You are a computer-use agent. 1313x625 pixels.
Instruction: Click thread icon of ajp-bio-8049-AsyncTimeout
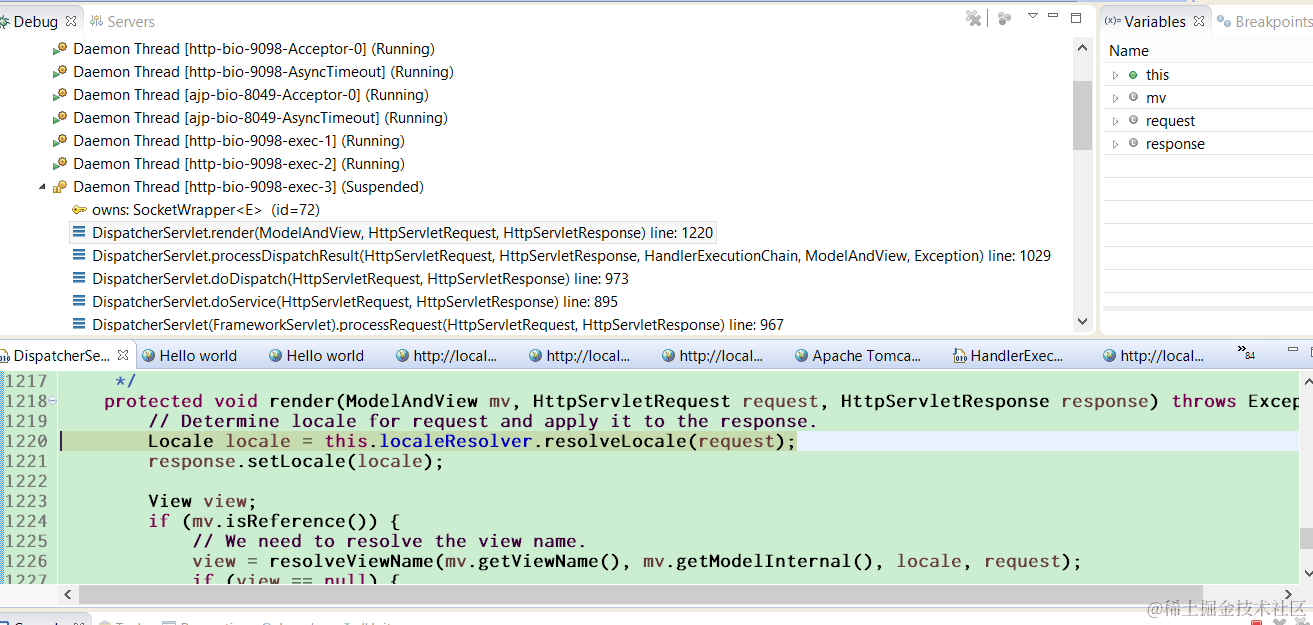(60, 118)
